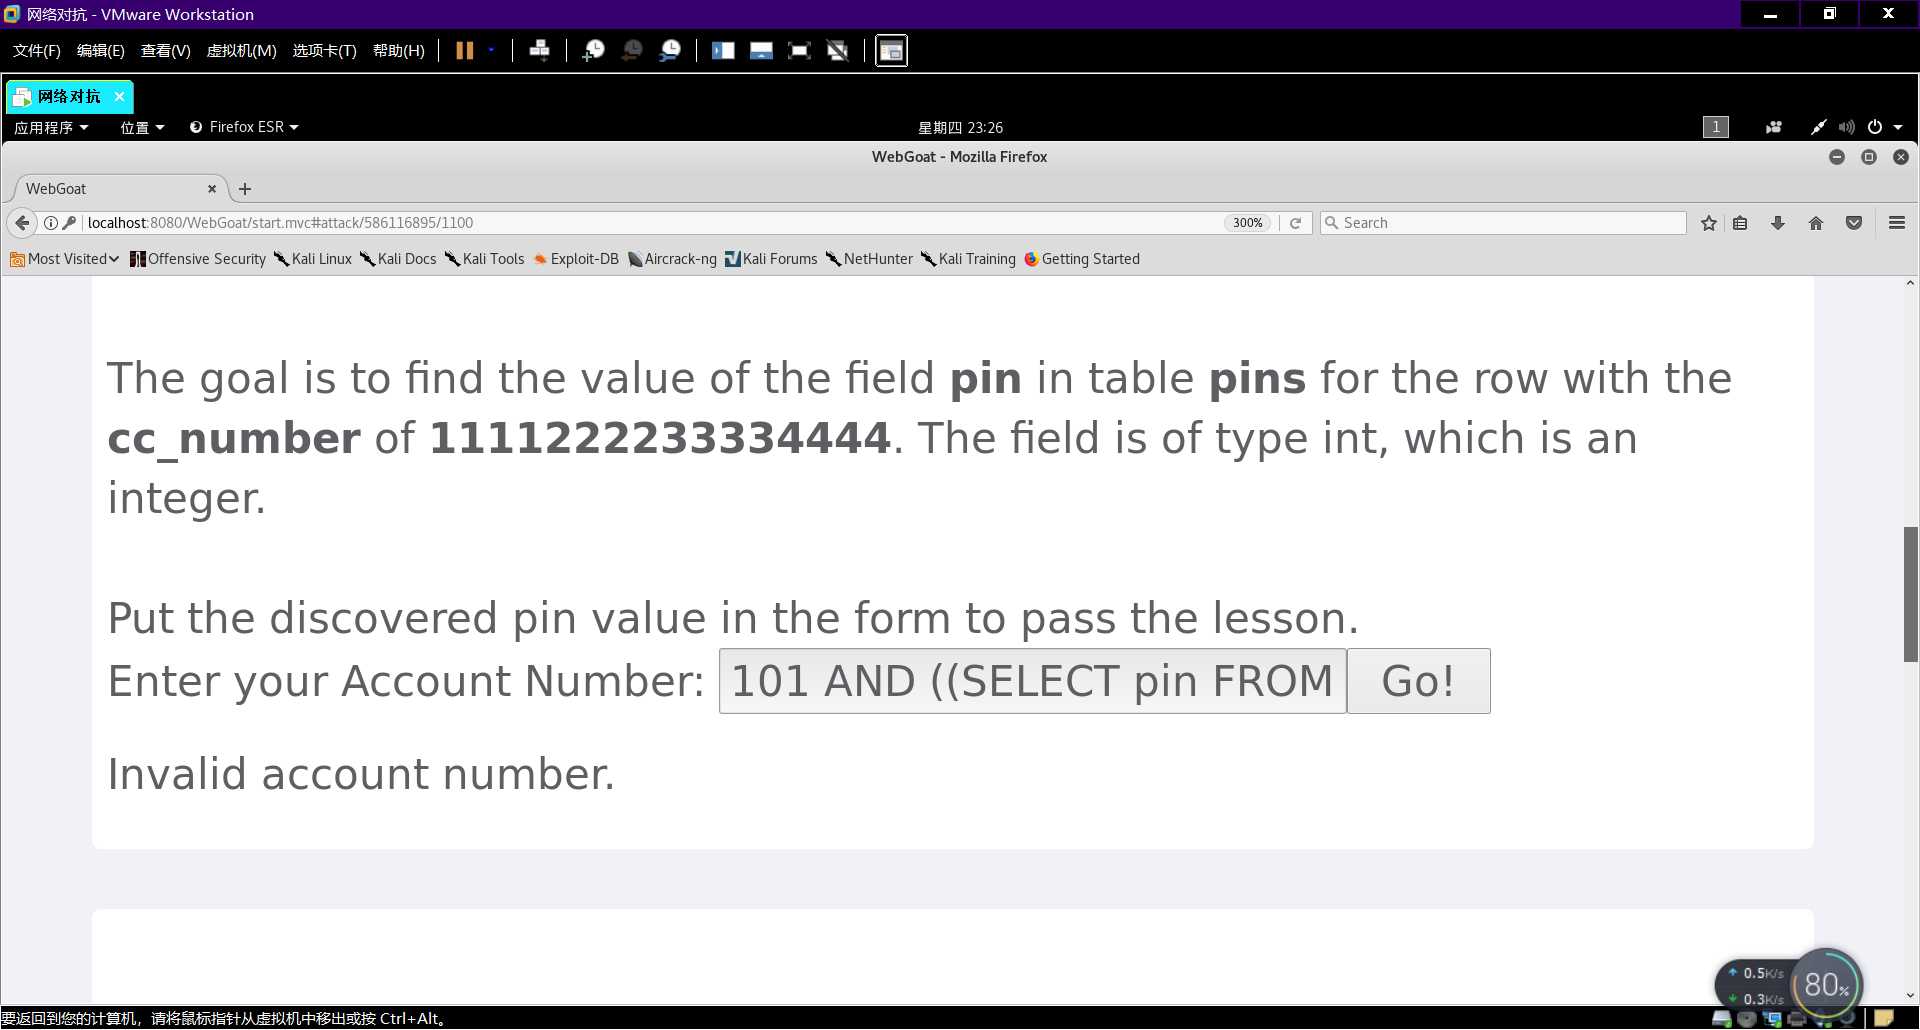Take a VM snapshot with the clock-plus icon

point(593,50)
